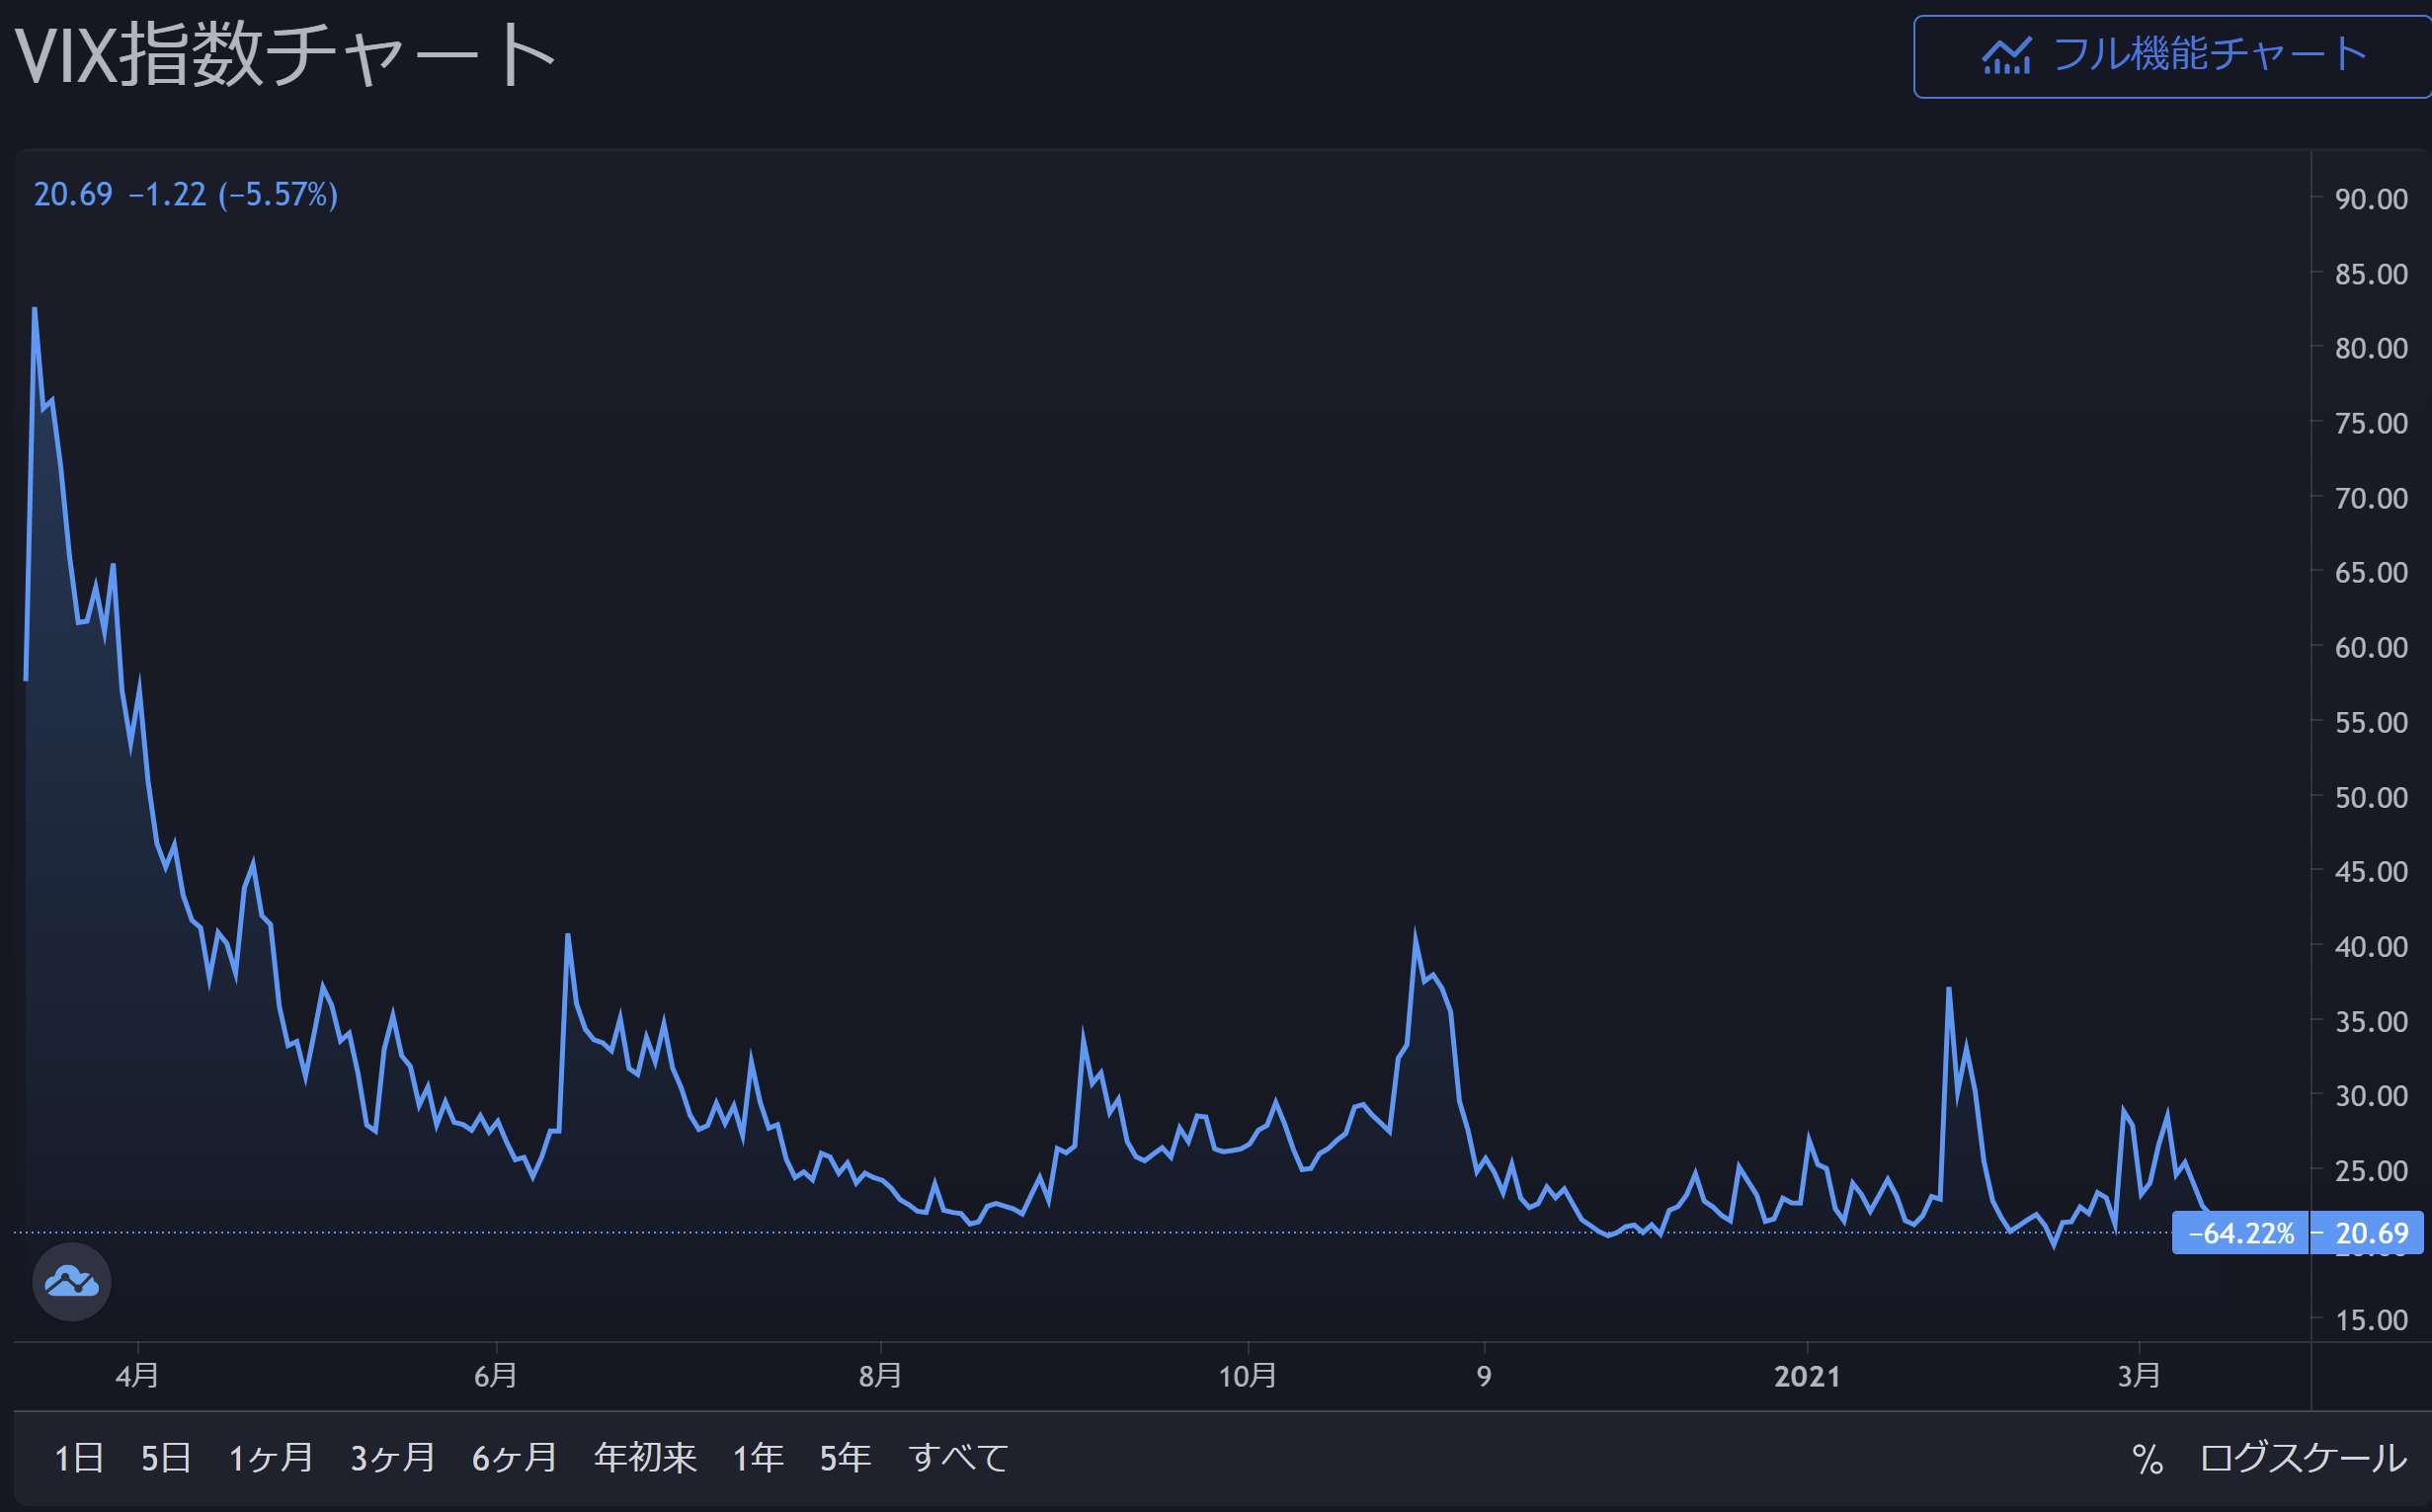Click the 6月 time axis label
Viewport: 2432px width, 1512px height.
coord(496,1376)
